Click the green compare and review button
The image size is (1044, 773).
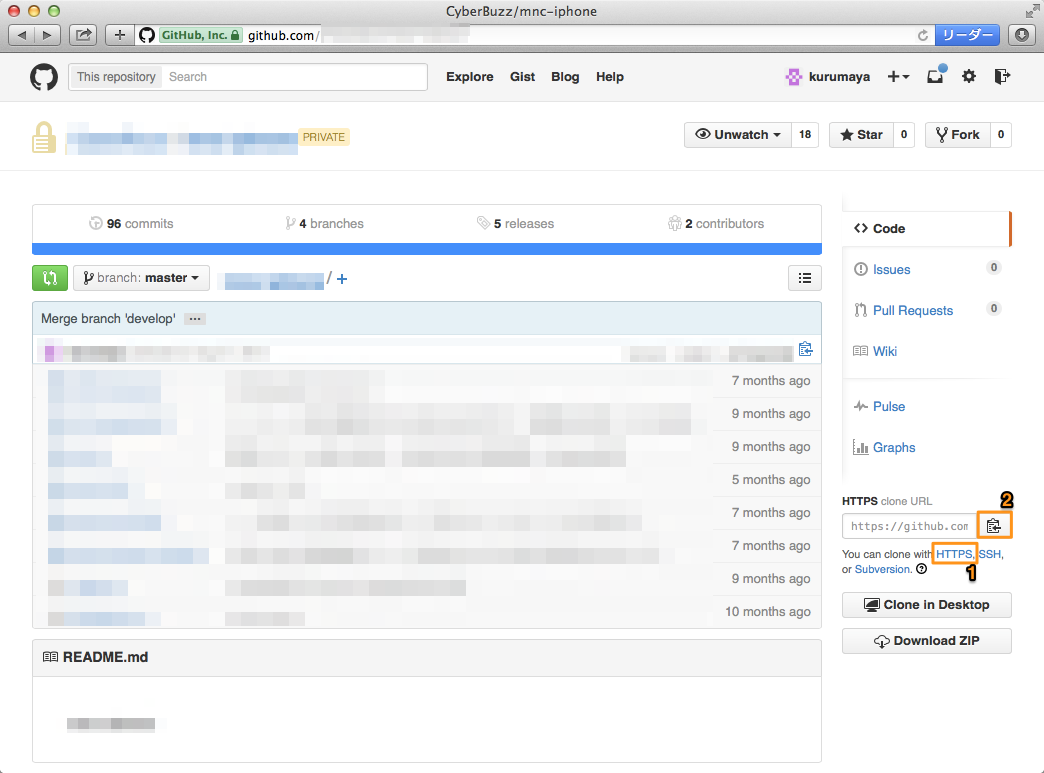(x=50, y=278)
